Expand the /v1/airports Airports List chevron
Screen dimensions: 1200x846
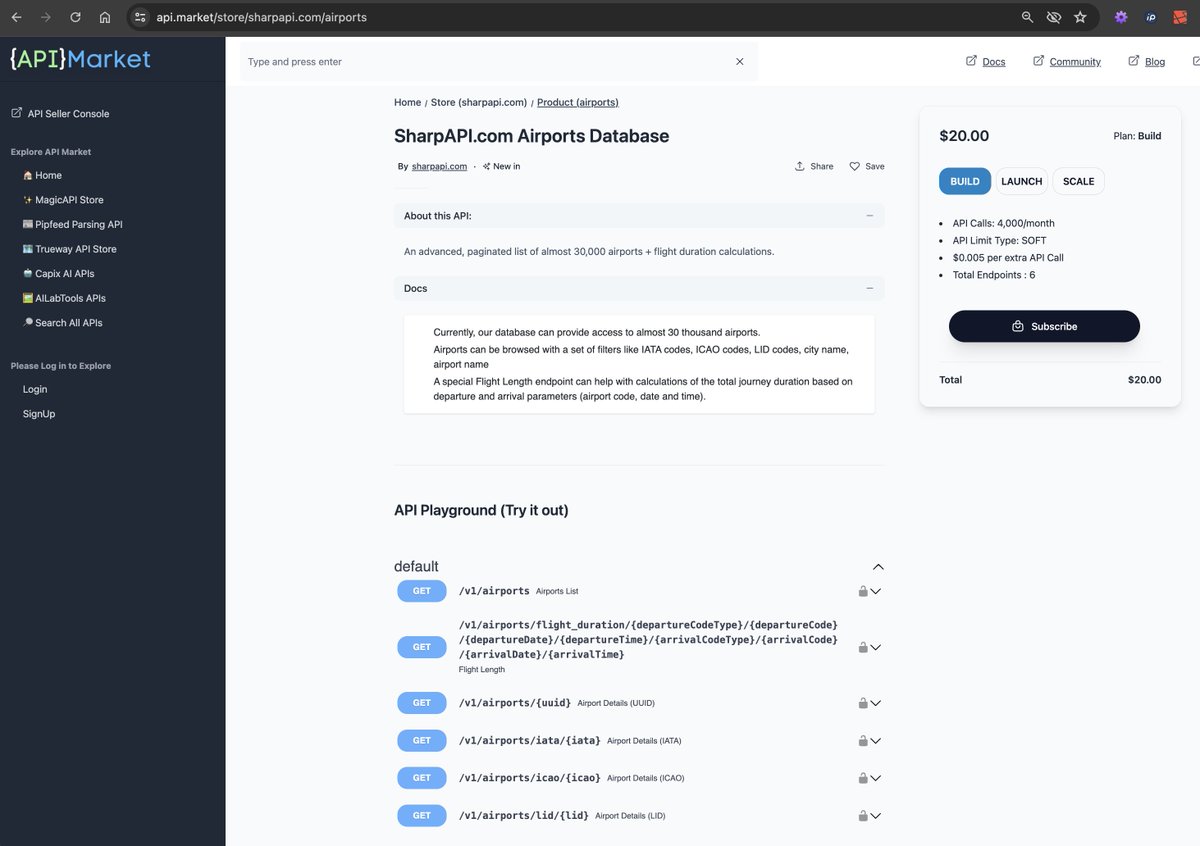(876, 591)
